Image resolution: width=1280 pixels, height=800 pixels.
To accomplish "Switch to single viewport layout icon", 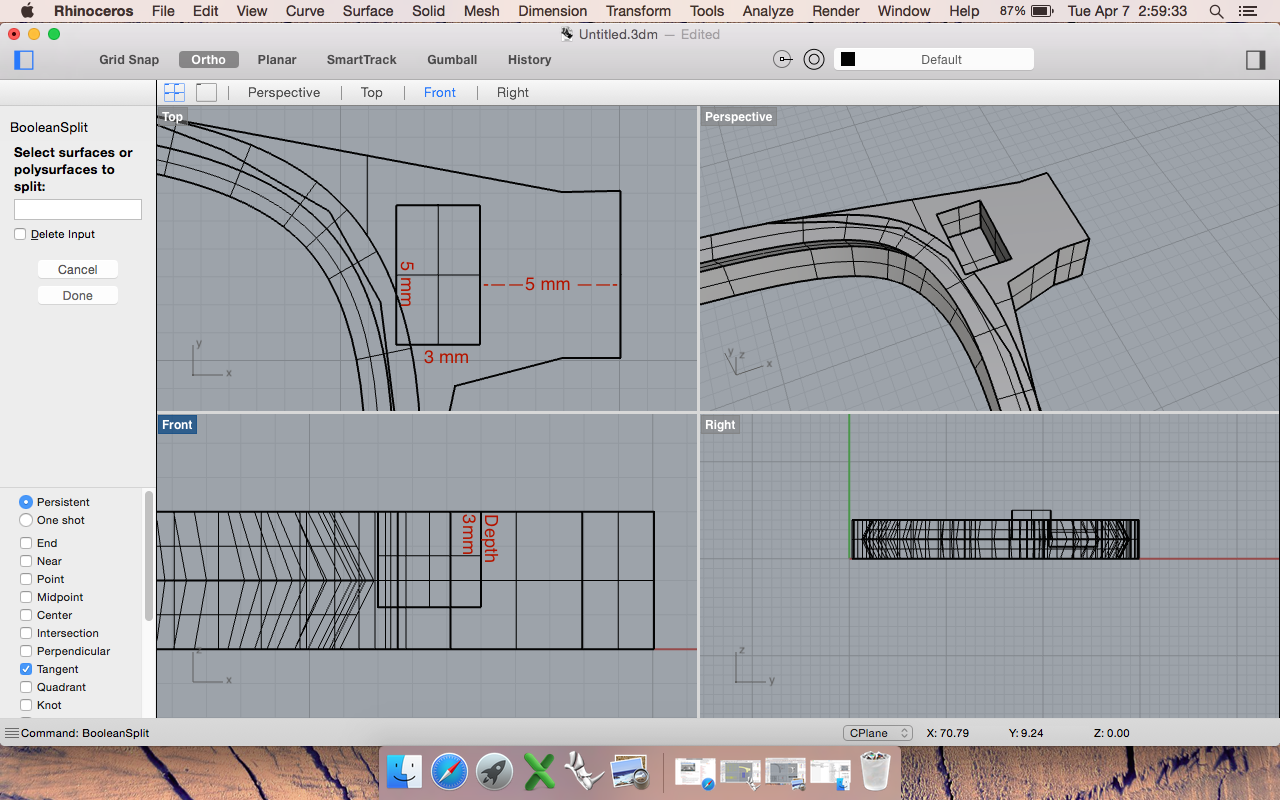I will 206,92.
